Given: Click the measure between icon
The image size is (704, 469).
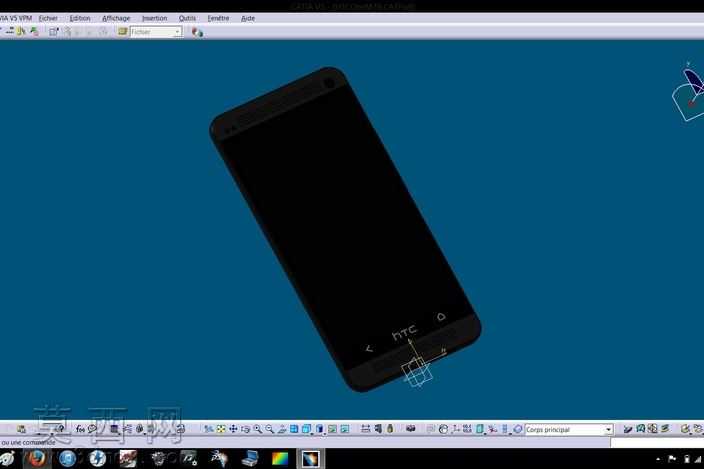Looking at the screenshot, I should coord(365,429).
